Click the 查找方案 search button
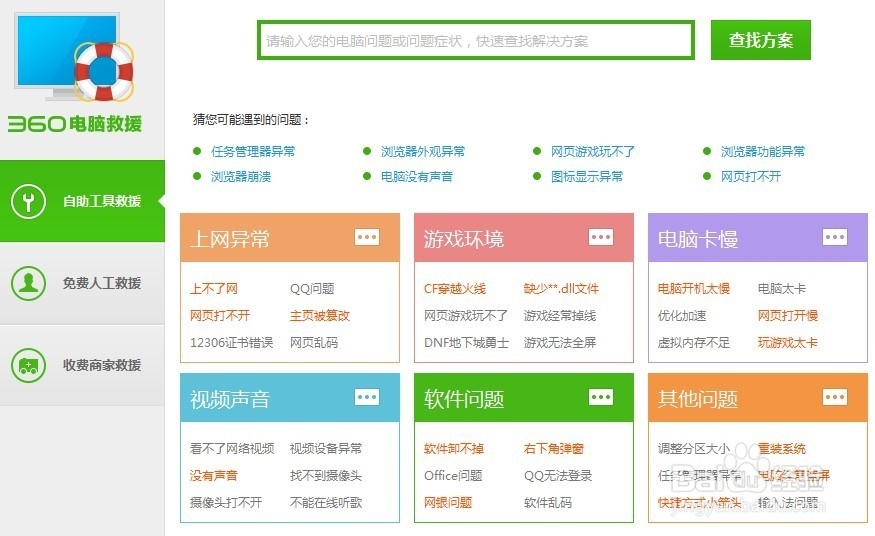Viewport: 875px width, 536px height. [x=761, y=40]
